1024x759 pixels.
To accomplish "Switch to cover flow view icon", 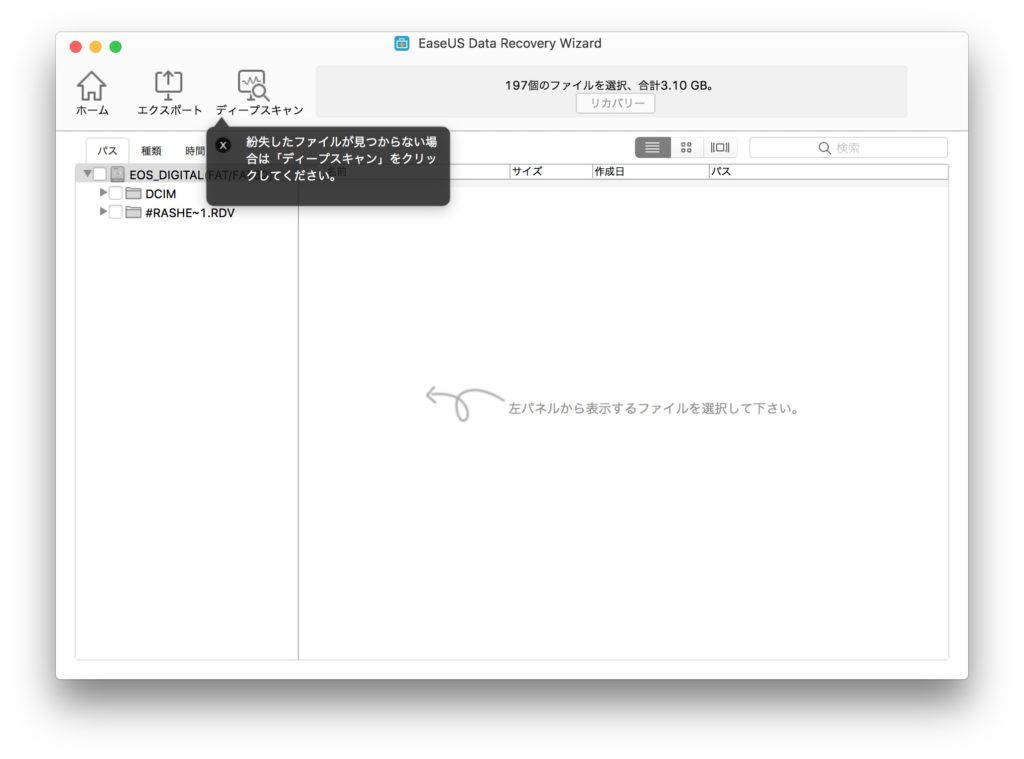I will [720, 148].
